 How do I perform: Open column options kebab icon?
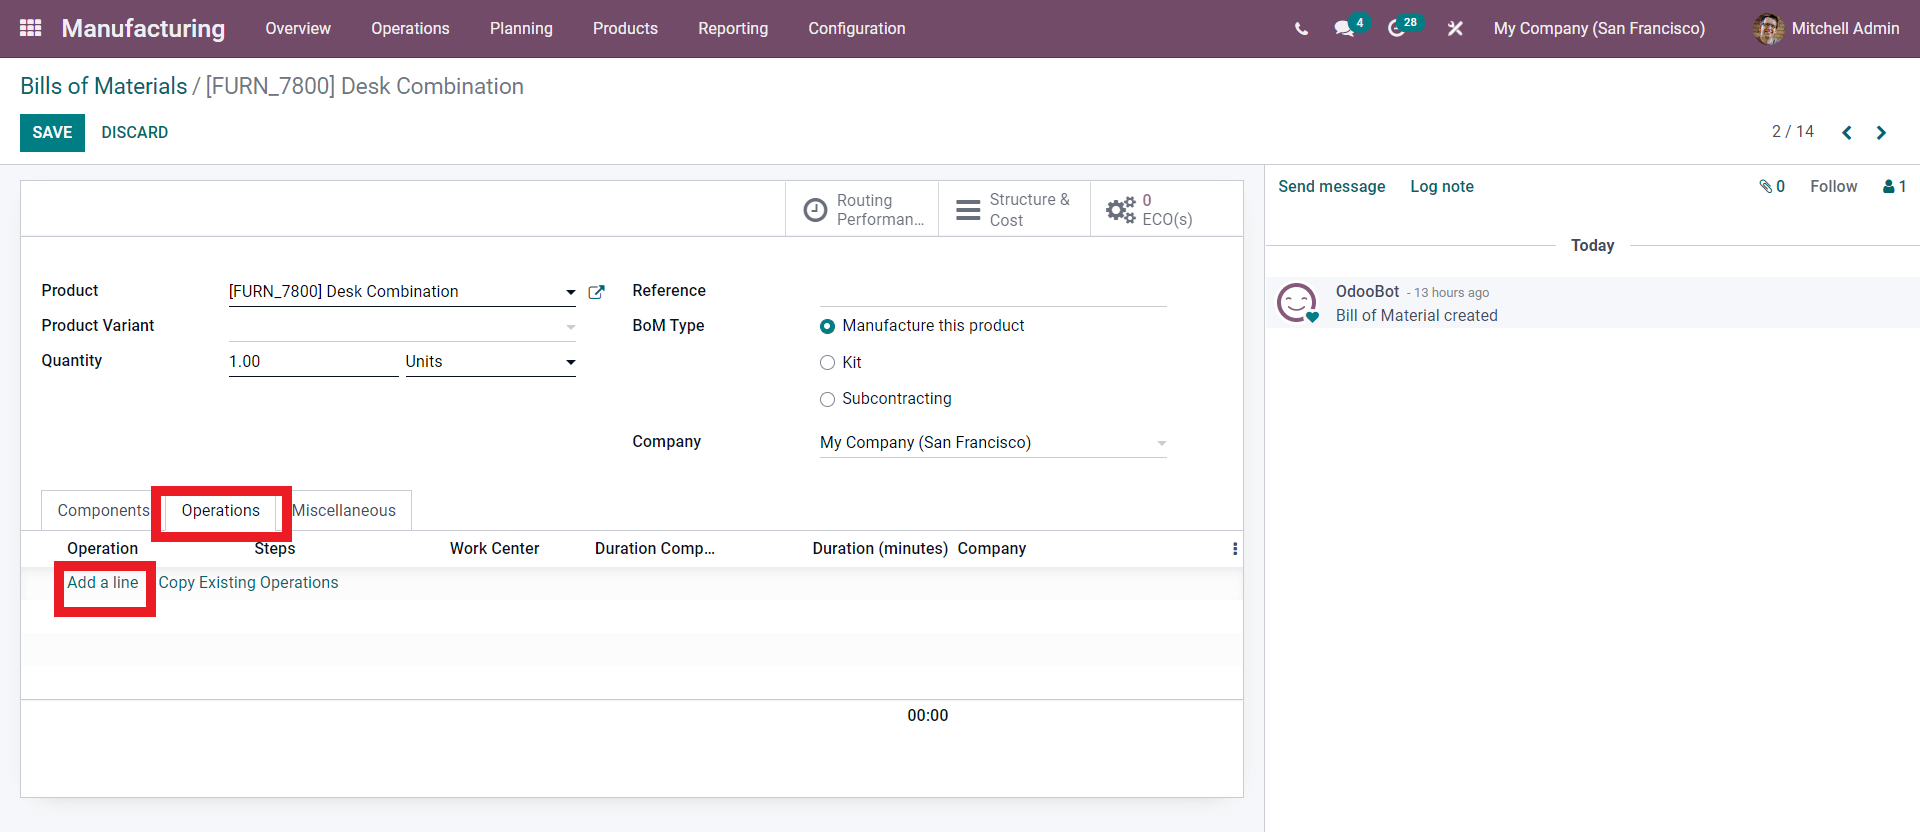(x=1235, y=549)
